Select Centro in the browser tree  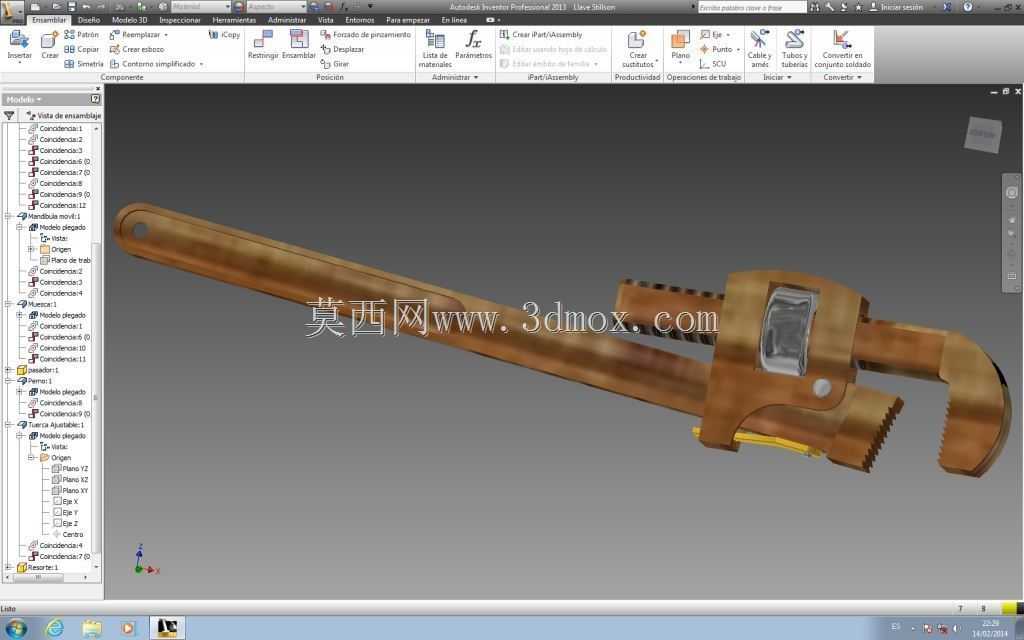tap(68, 534)
